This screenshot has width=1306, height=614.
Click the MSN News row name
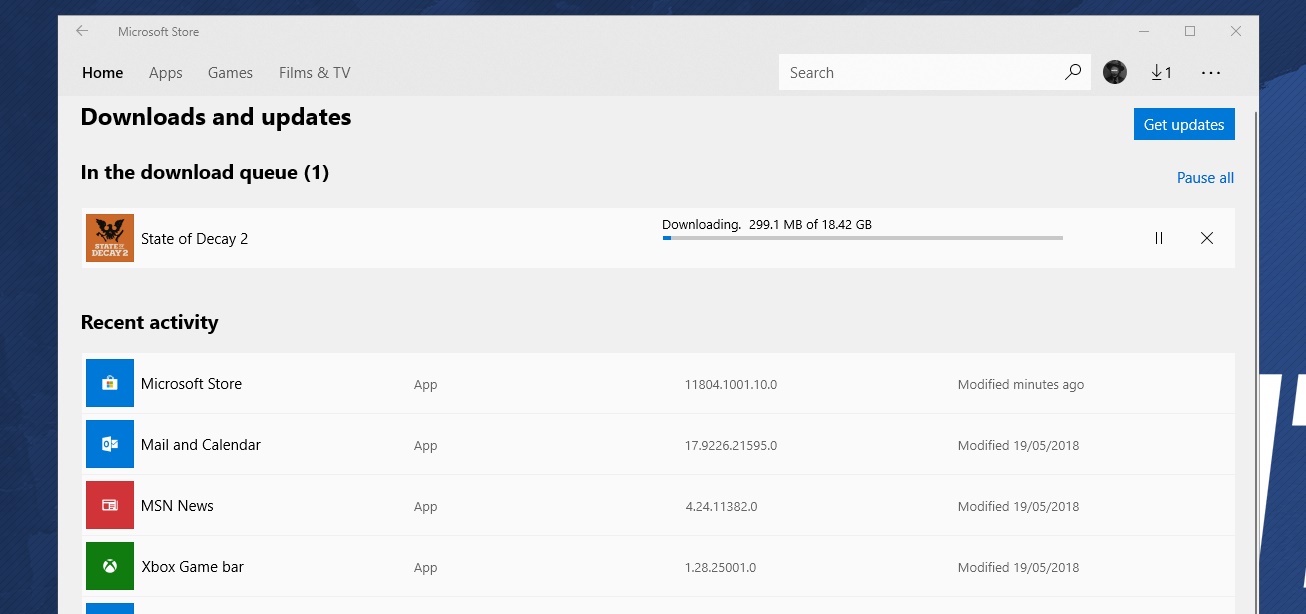click(x=177, y=506)
